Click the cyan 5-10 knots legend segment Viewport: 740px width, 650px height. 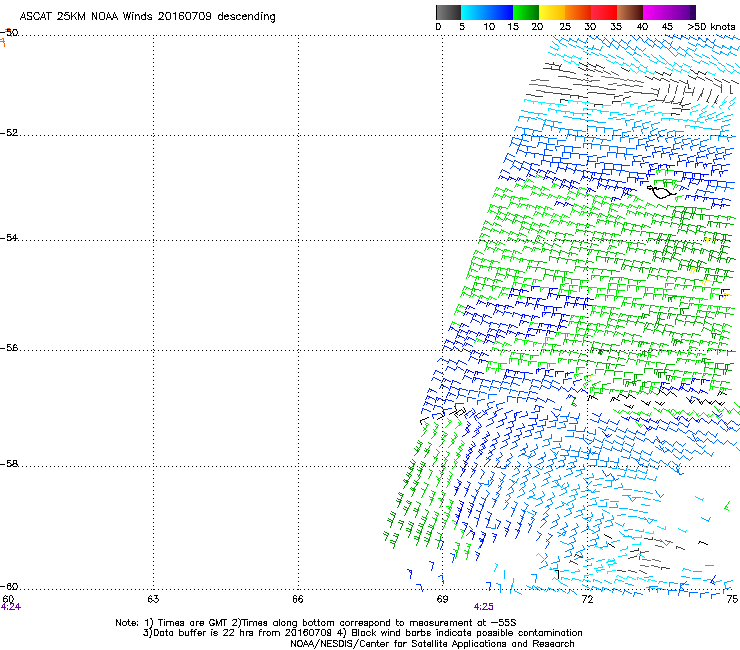pos(473,12)
